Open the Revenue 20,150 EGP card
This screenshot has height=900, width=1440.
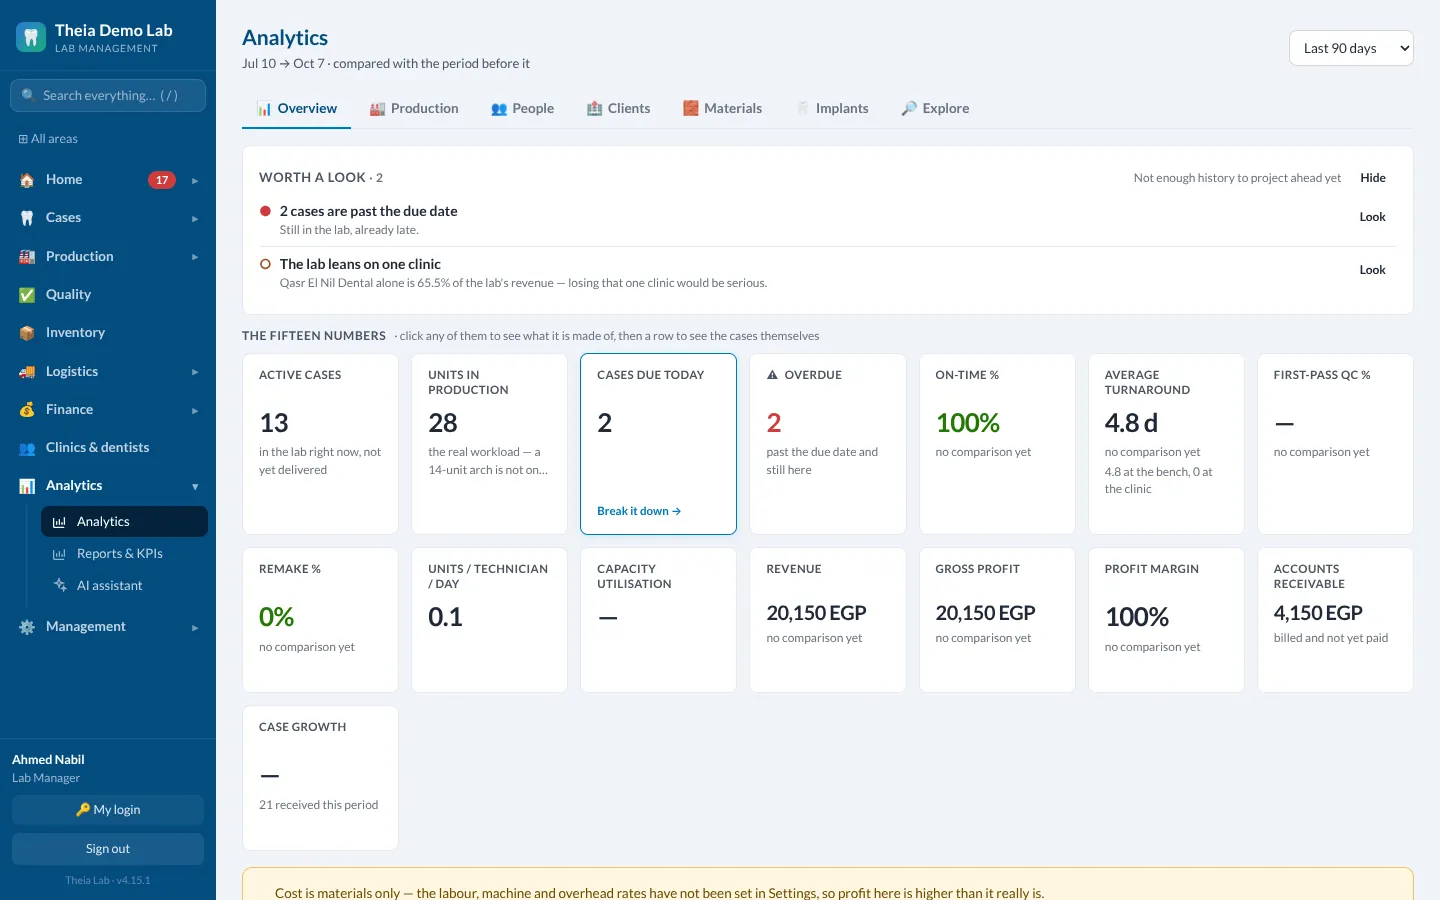(x=828, y=620)
